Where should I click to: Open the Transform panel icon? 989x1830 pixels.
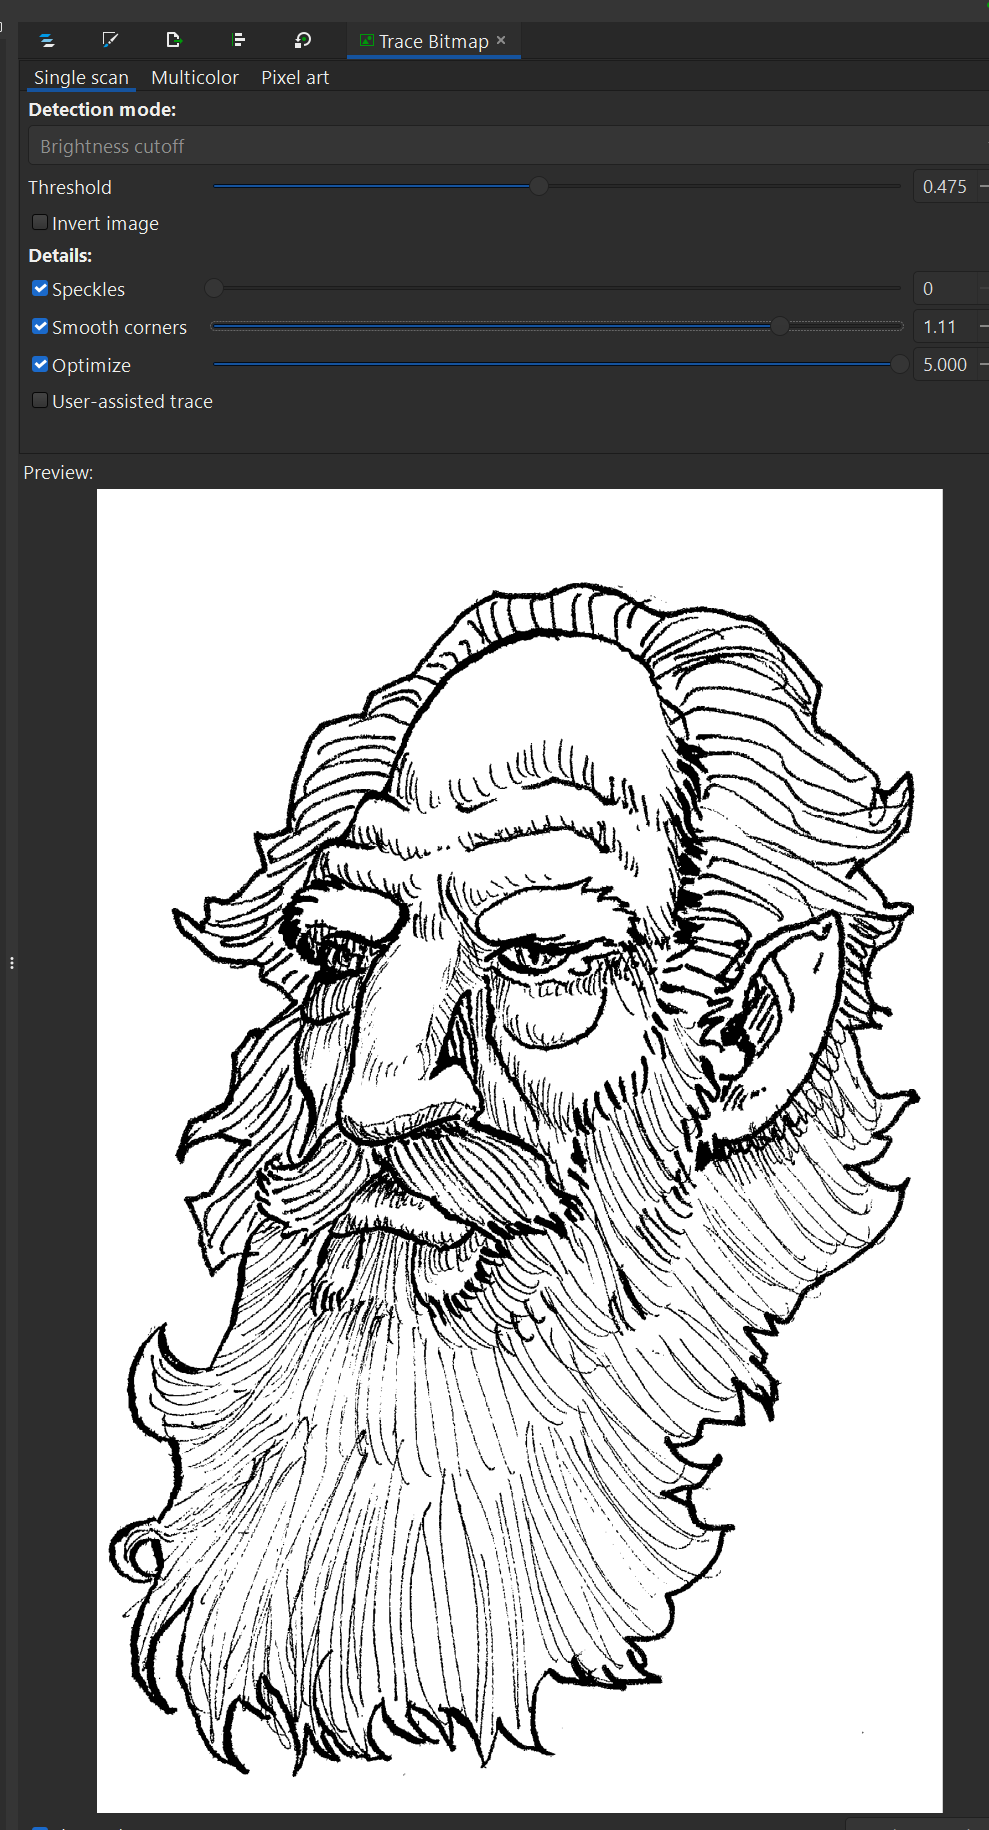pyautogui.click(x=302, y=40)
